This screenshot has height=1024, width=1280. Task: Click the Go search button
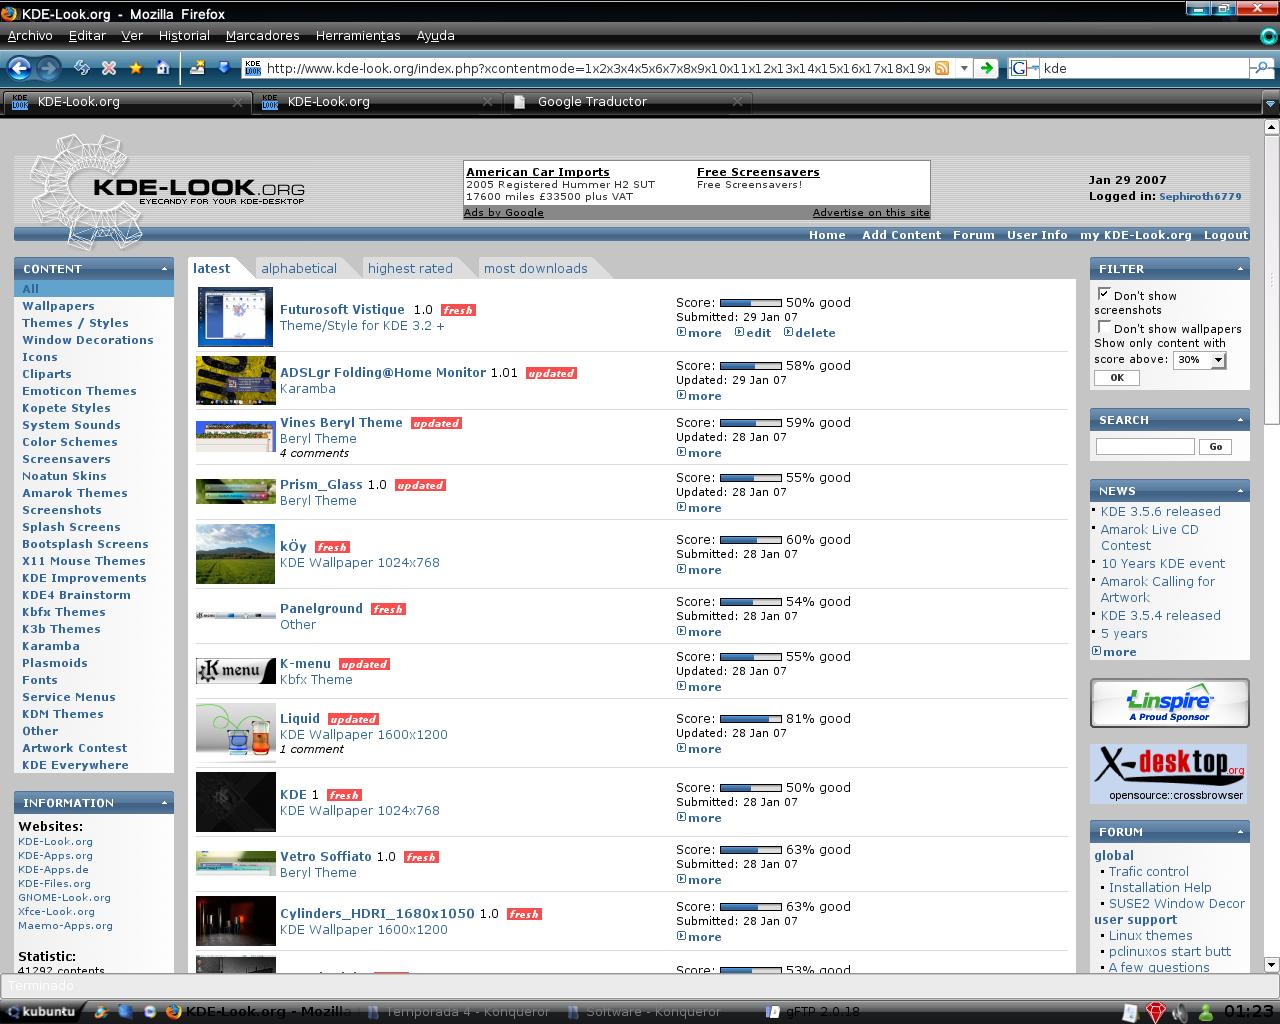click(1215, 447)
